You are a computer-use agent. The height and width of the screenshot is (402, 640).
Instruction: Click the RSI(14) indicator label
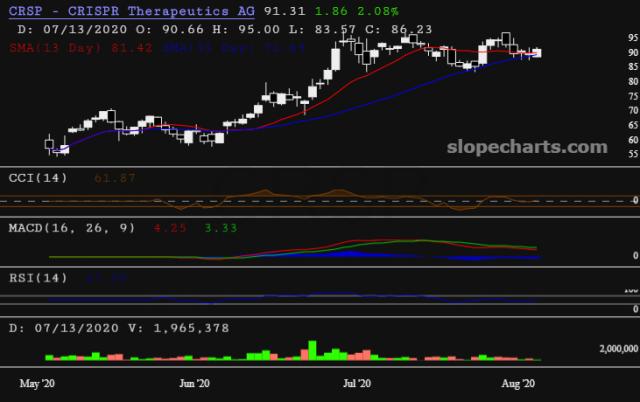(x=32, y=276)
